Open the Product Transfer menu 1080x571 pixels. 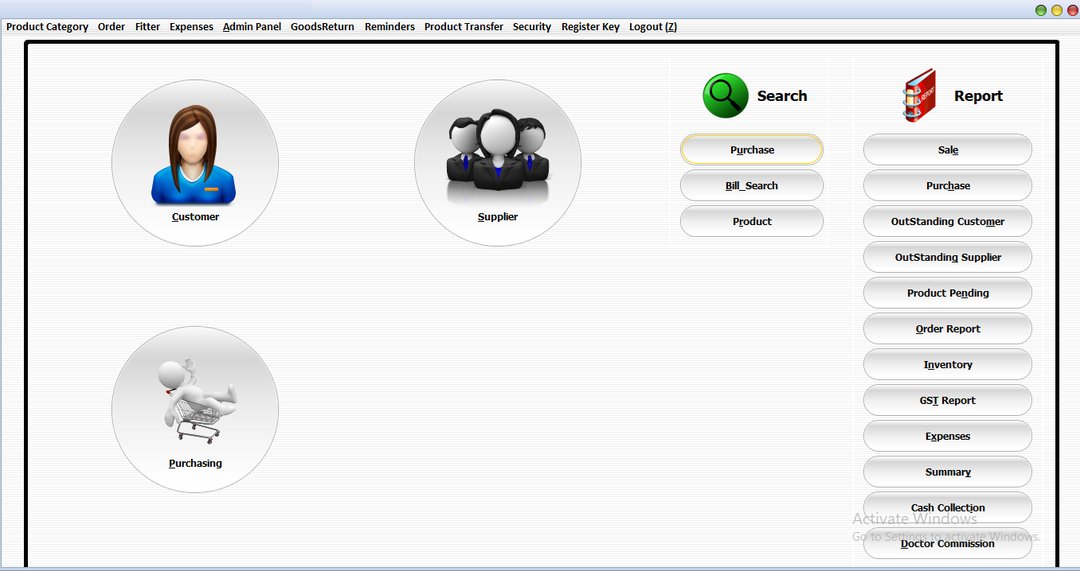463,27
